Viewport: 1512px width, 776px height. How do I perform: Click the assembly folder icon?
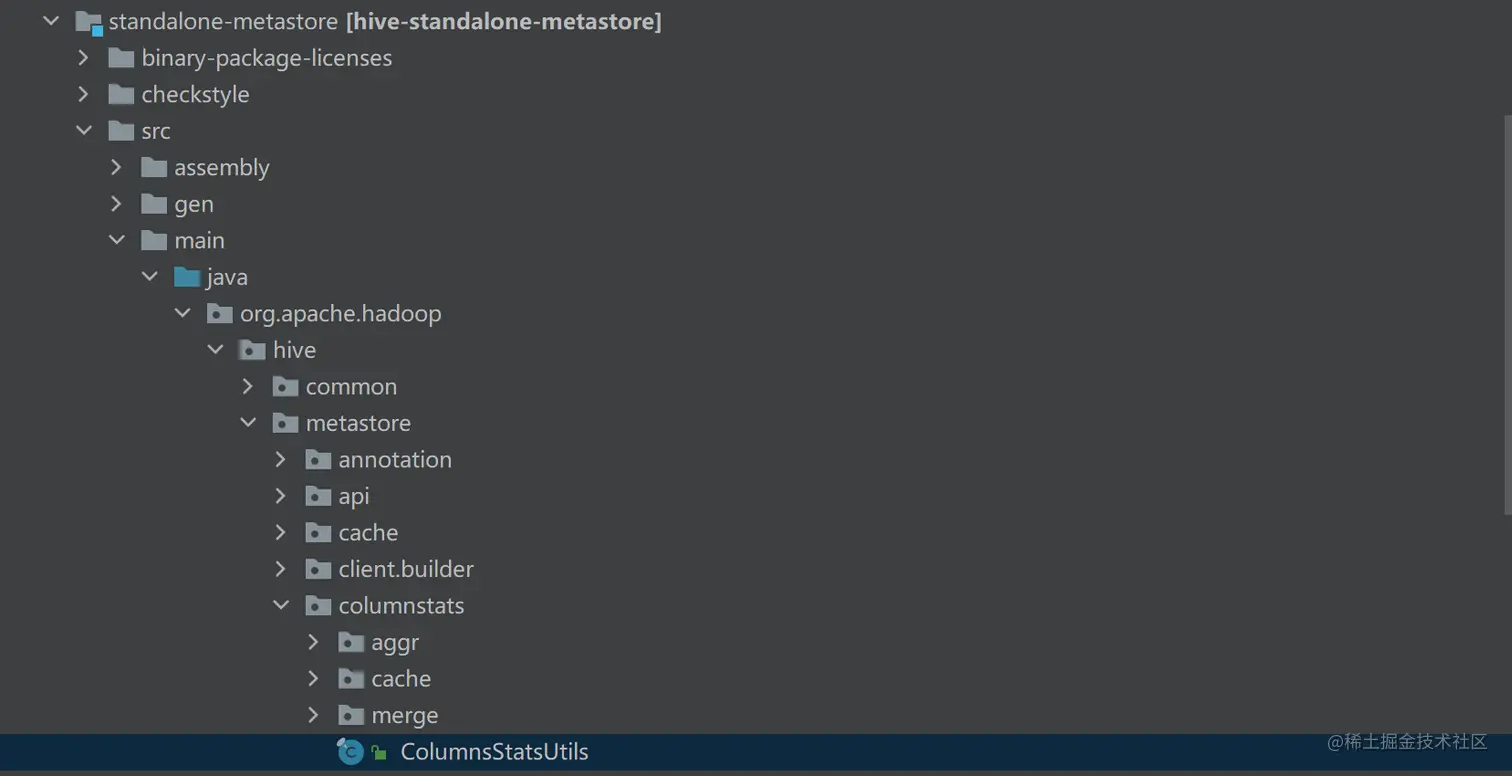click(154, 167)
